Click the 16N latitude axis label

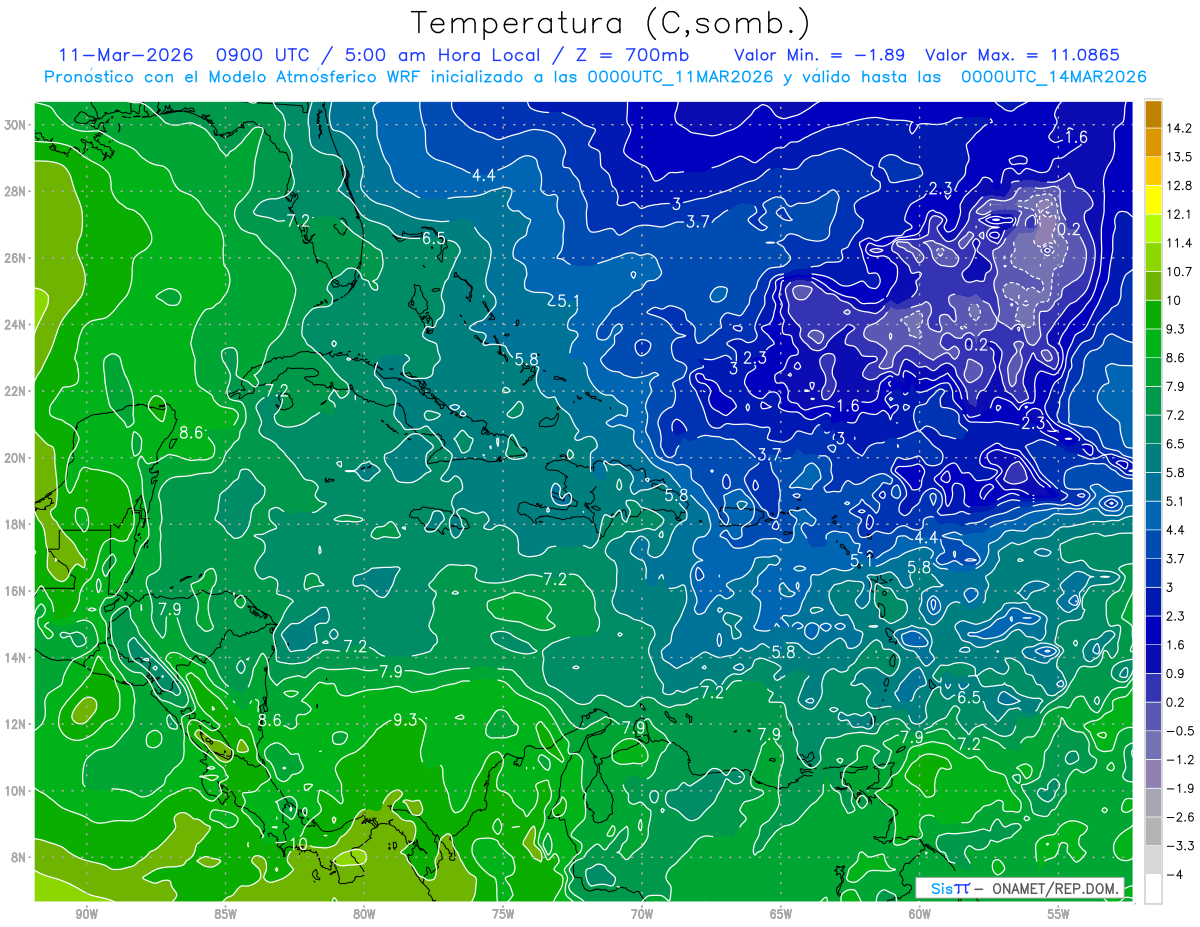tap(17, 591)
